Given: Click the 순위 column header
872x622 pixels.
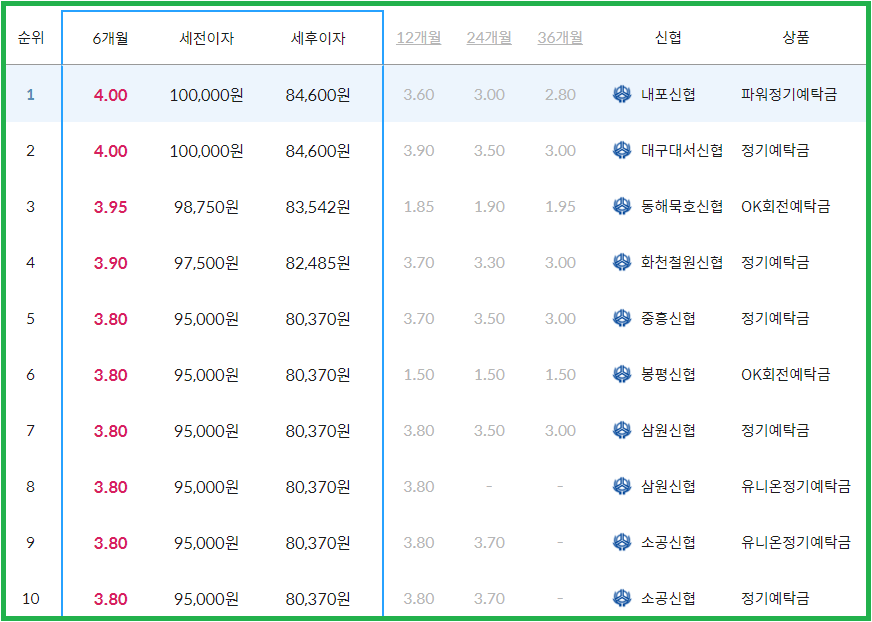Looking at the screenshot, I should [x=33, y=37].
